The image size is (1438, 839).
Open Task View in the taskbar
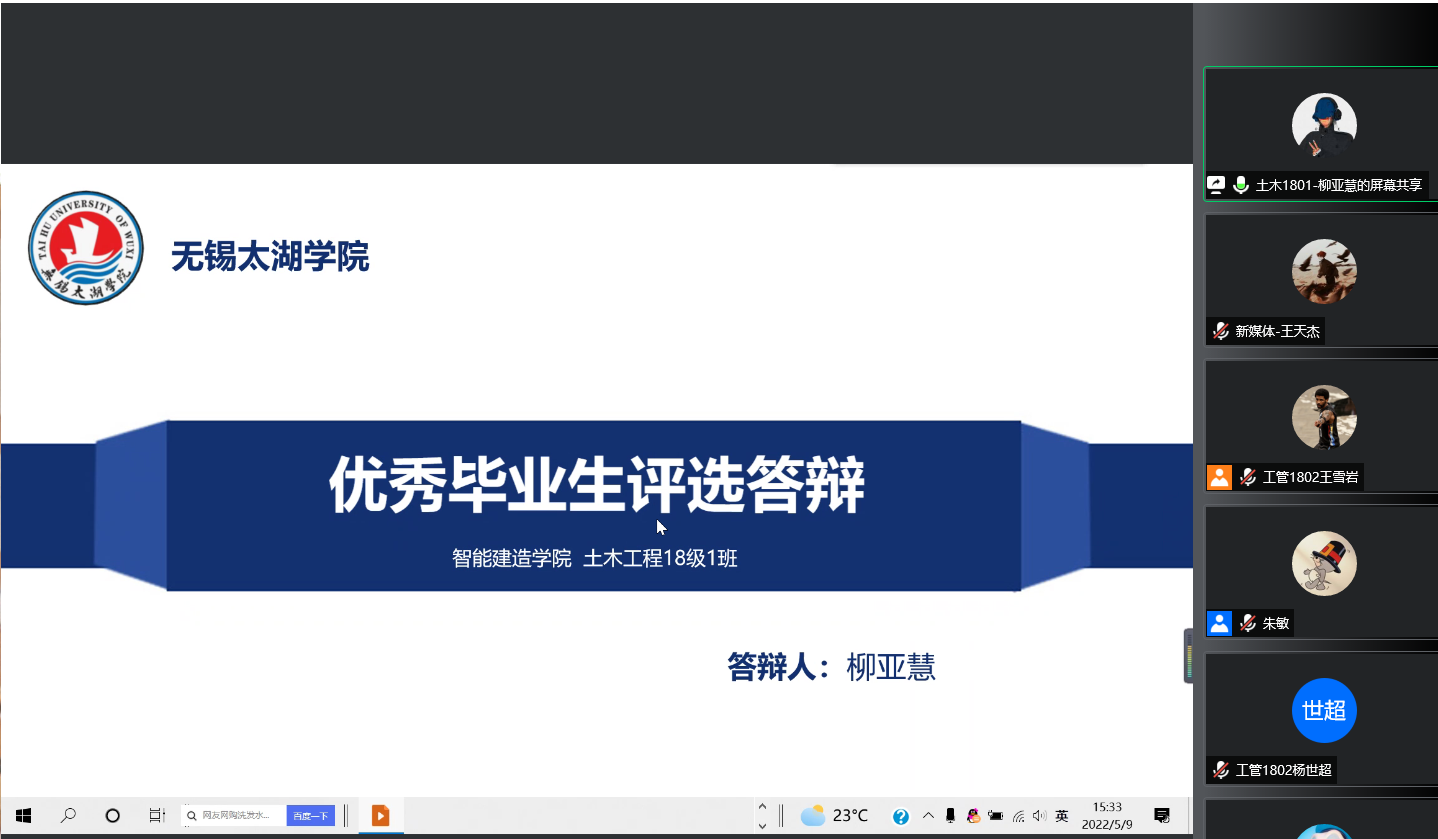[x=156, y=815]
